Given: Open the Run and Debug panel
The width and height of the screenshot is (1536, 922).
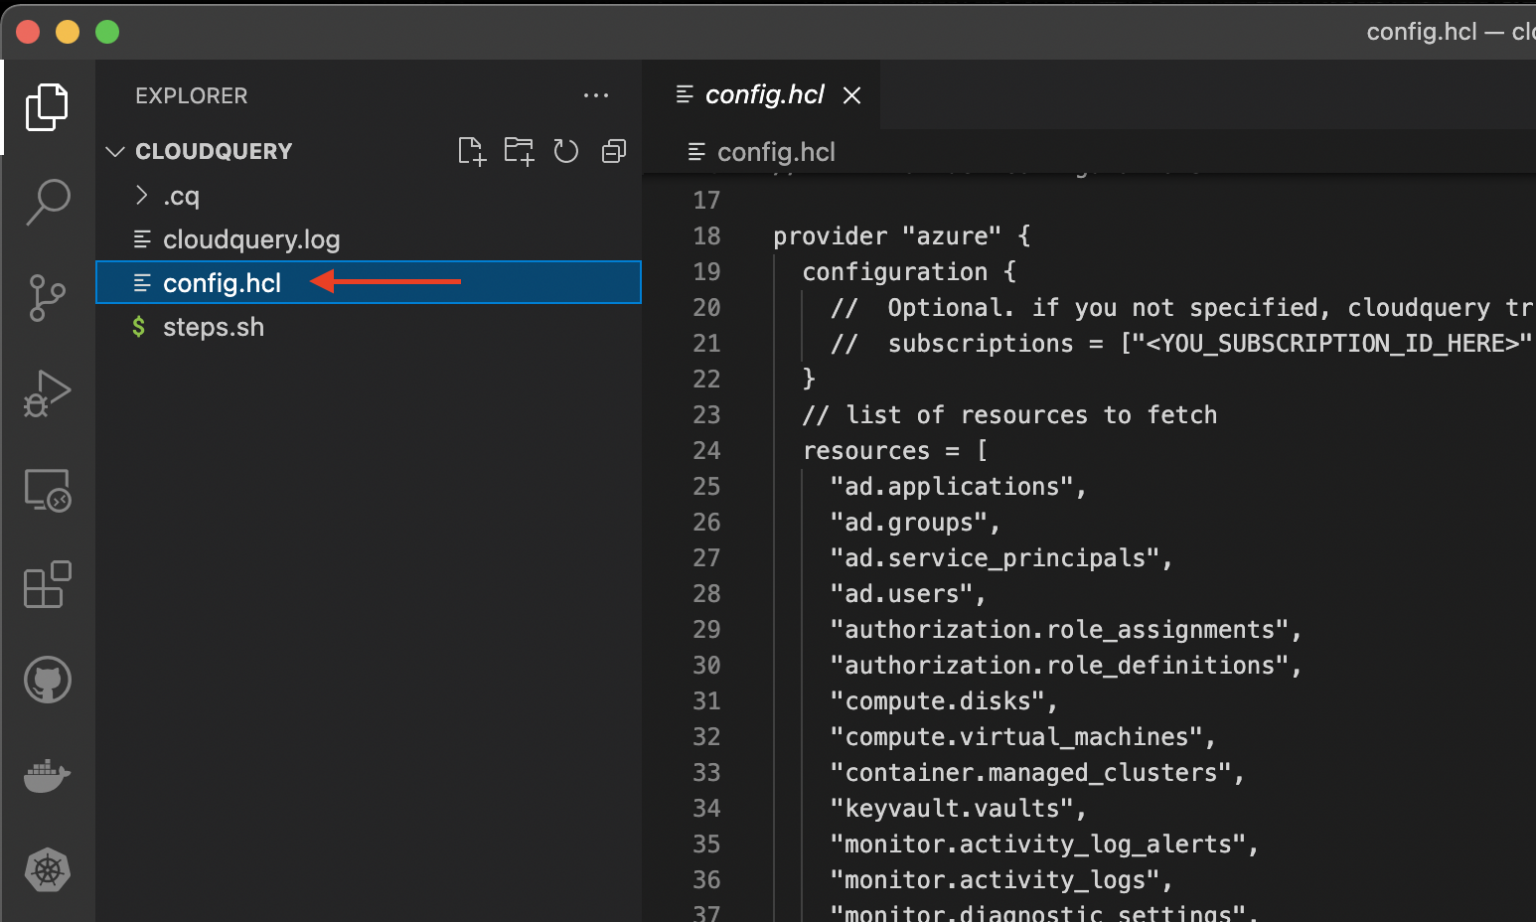Looking at the screenshot, I should pyautogui.click(x=47, y=393).
